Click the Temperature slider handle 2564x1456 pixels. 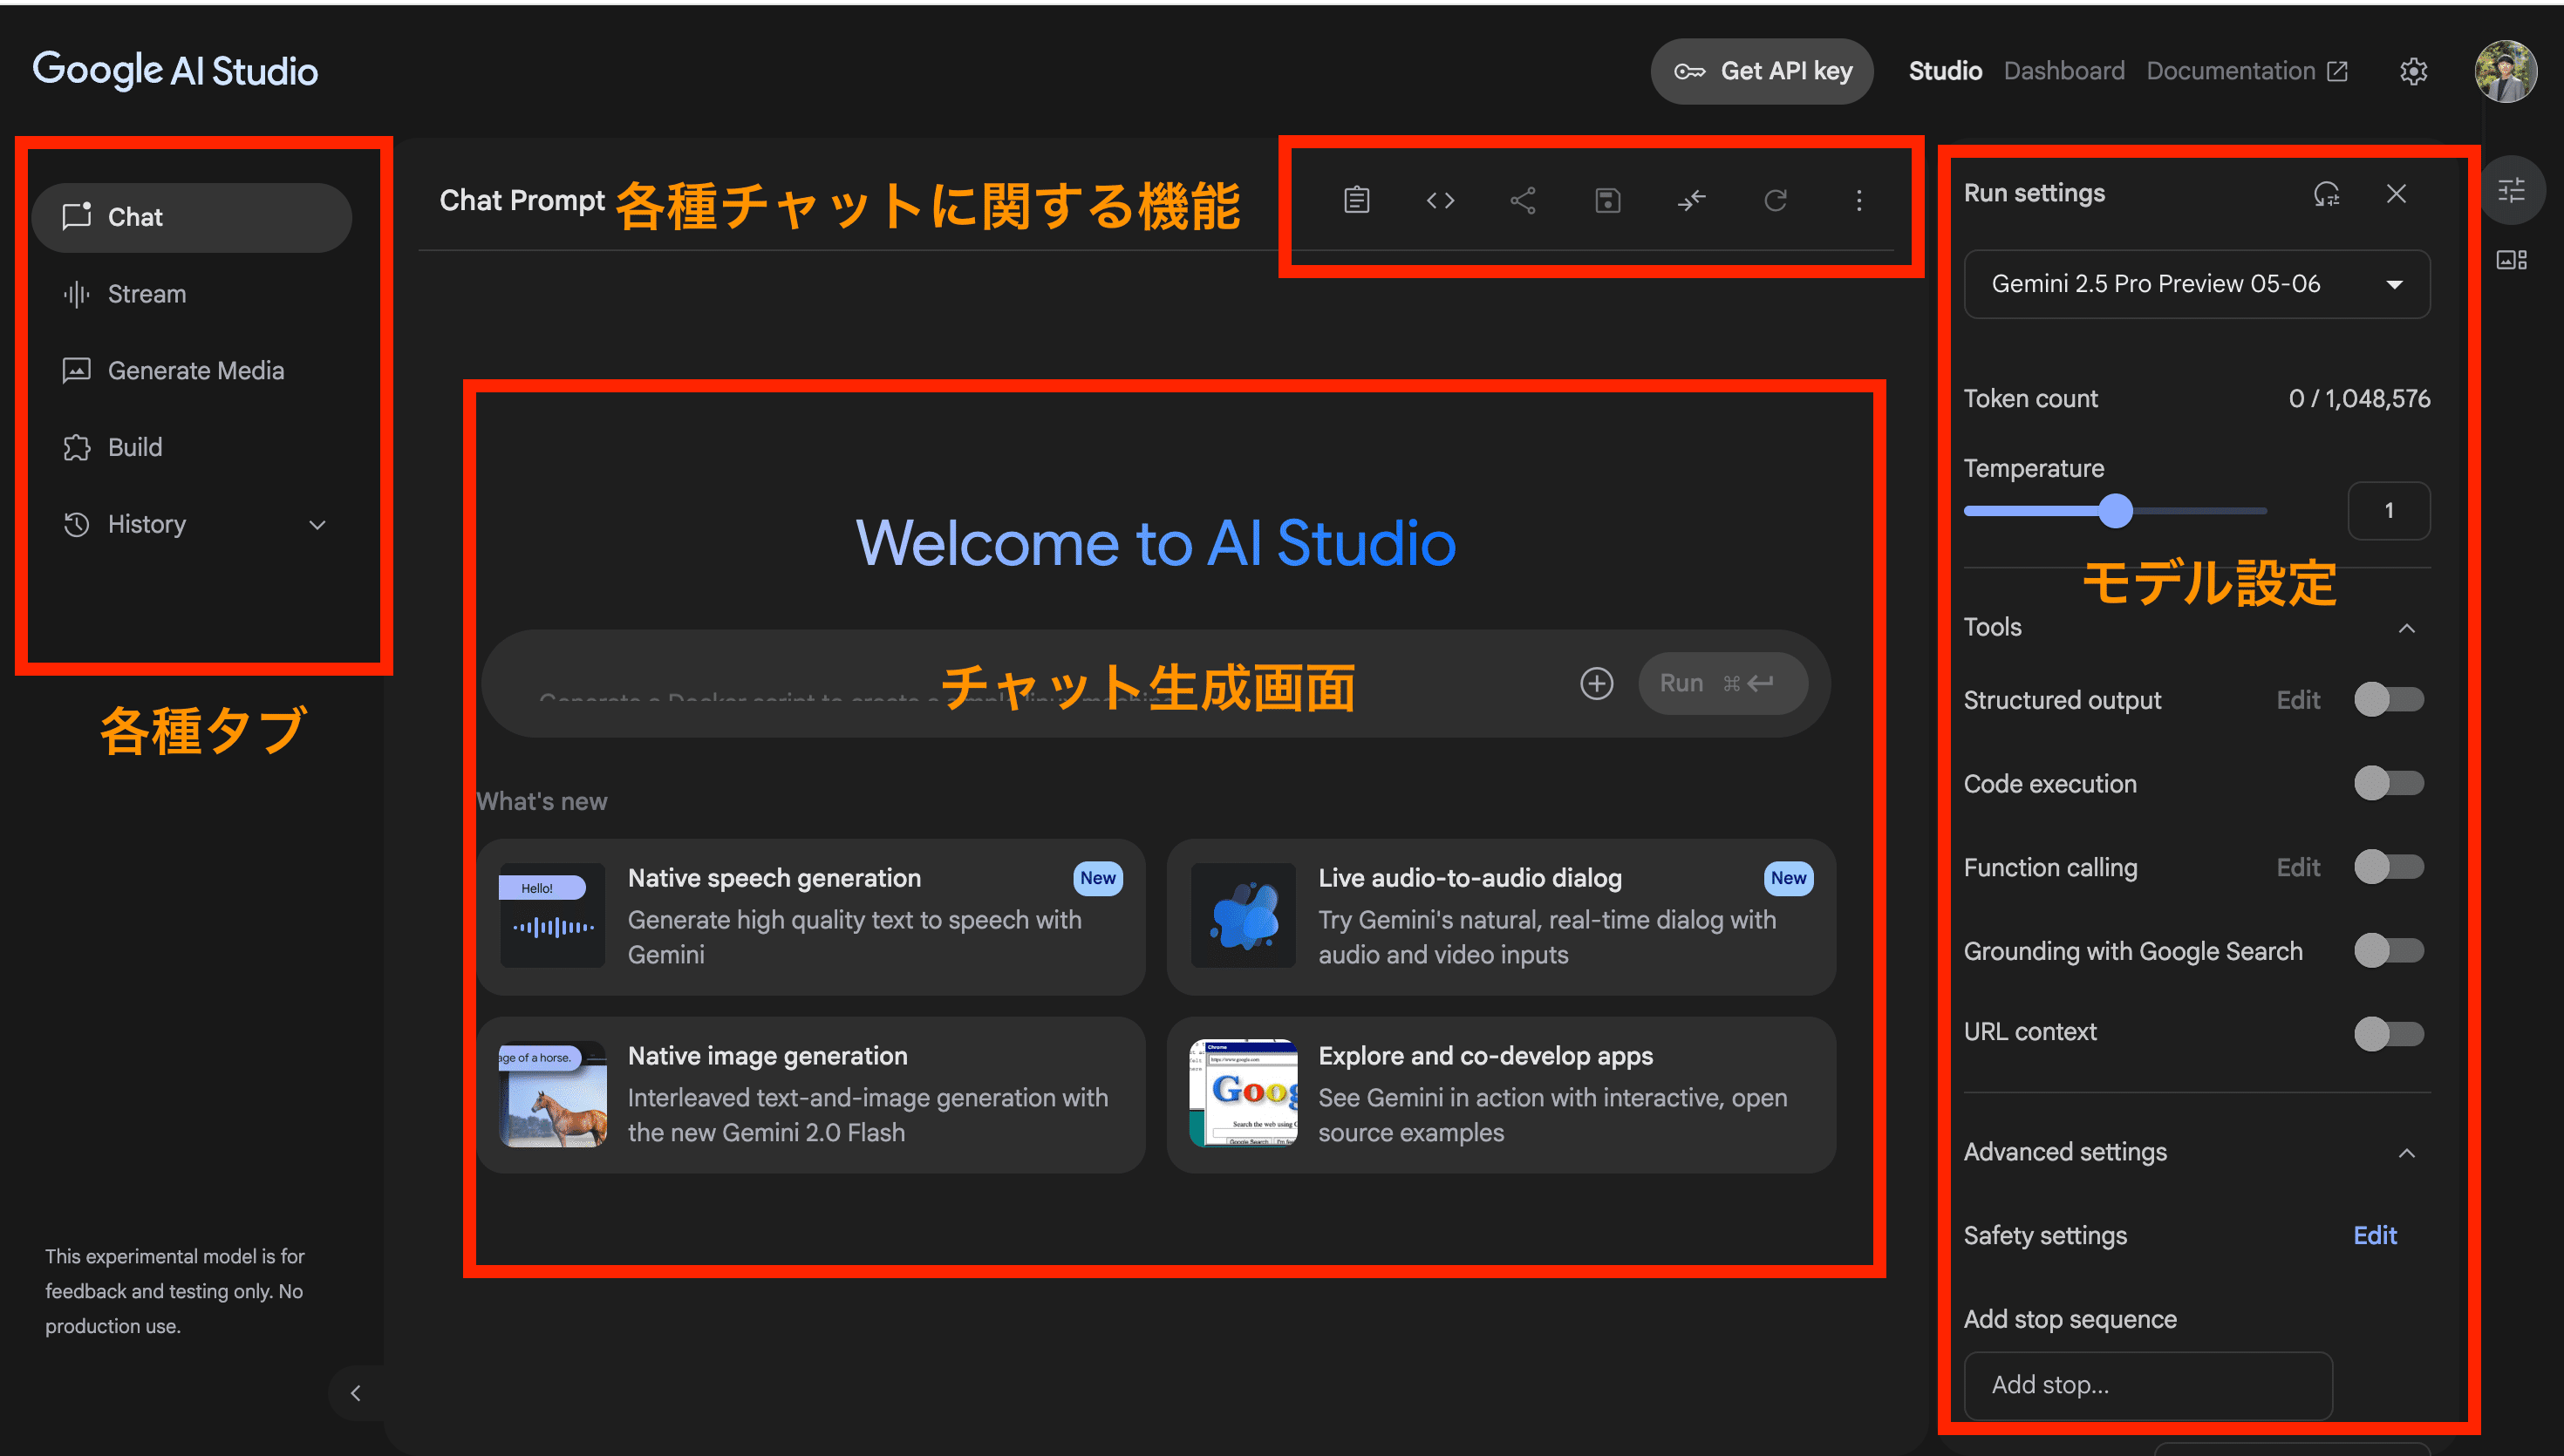(x=2115, y=511)
